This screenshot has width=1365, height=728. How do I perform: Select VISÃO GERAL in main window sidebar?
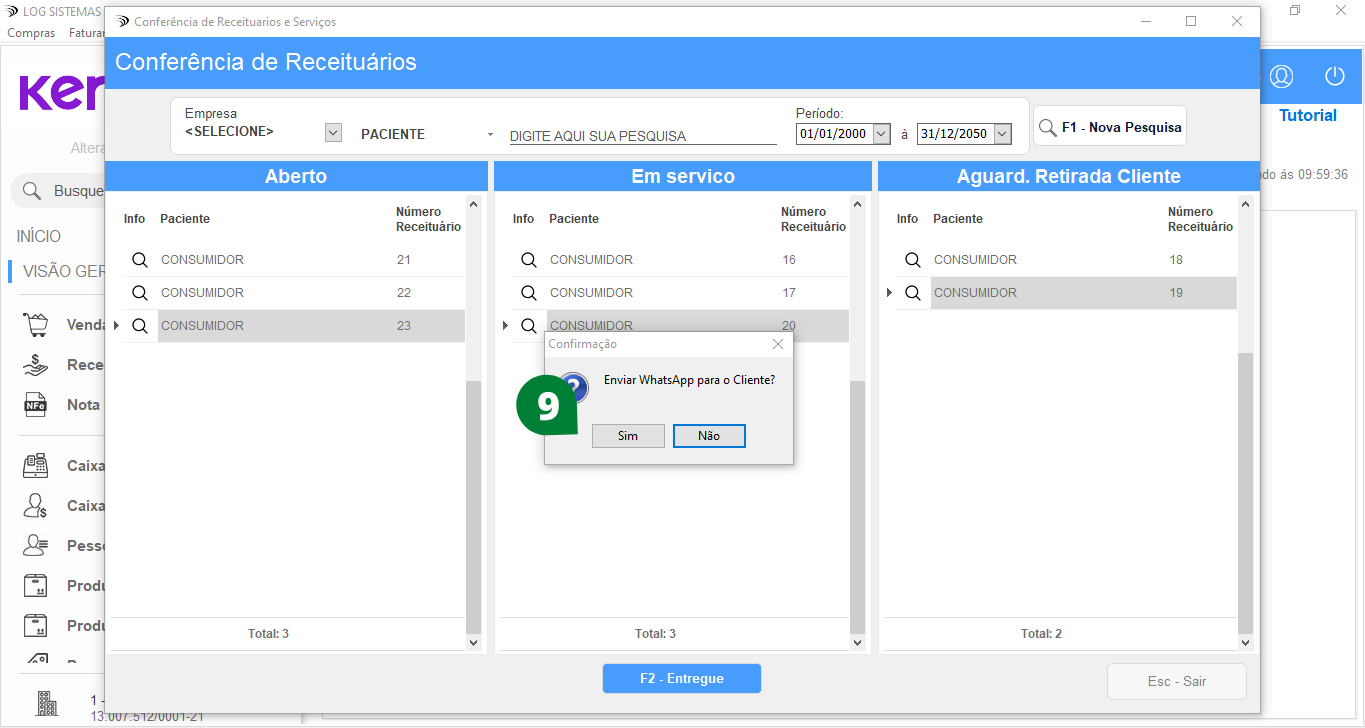click(x=63, y=271)
